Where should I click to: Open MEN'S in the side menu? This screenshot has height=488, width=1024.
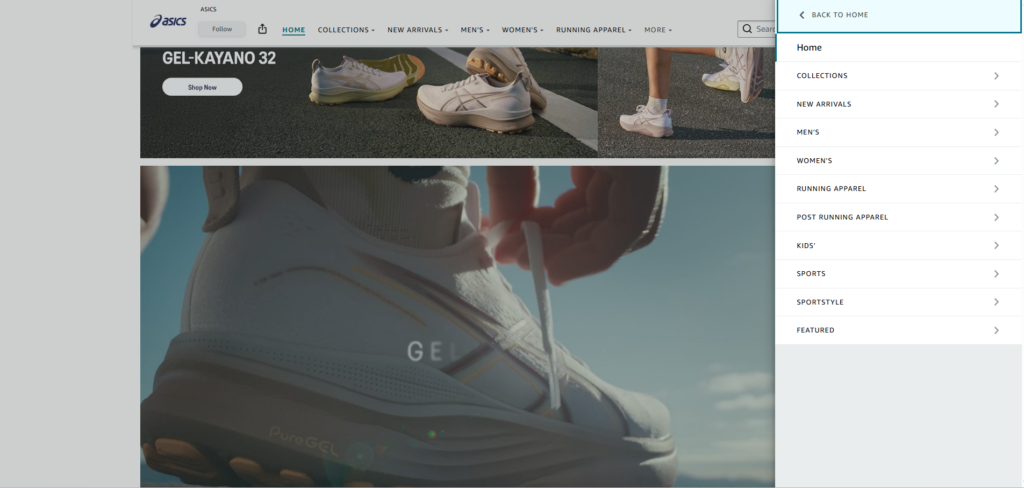(x=899, y=132)
